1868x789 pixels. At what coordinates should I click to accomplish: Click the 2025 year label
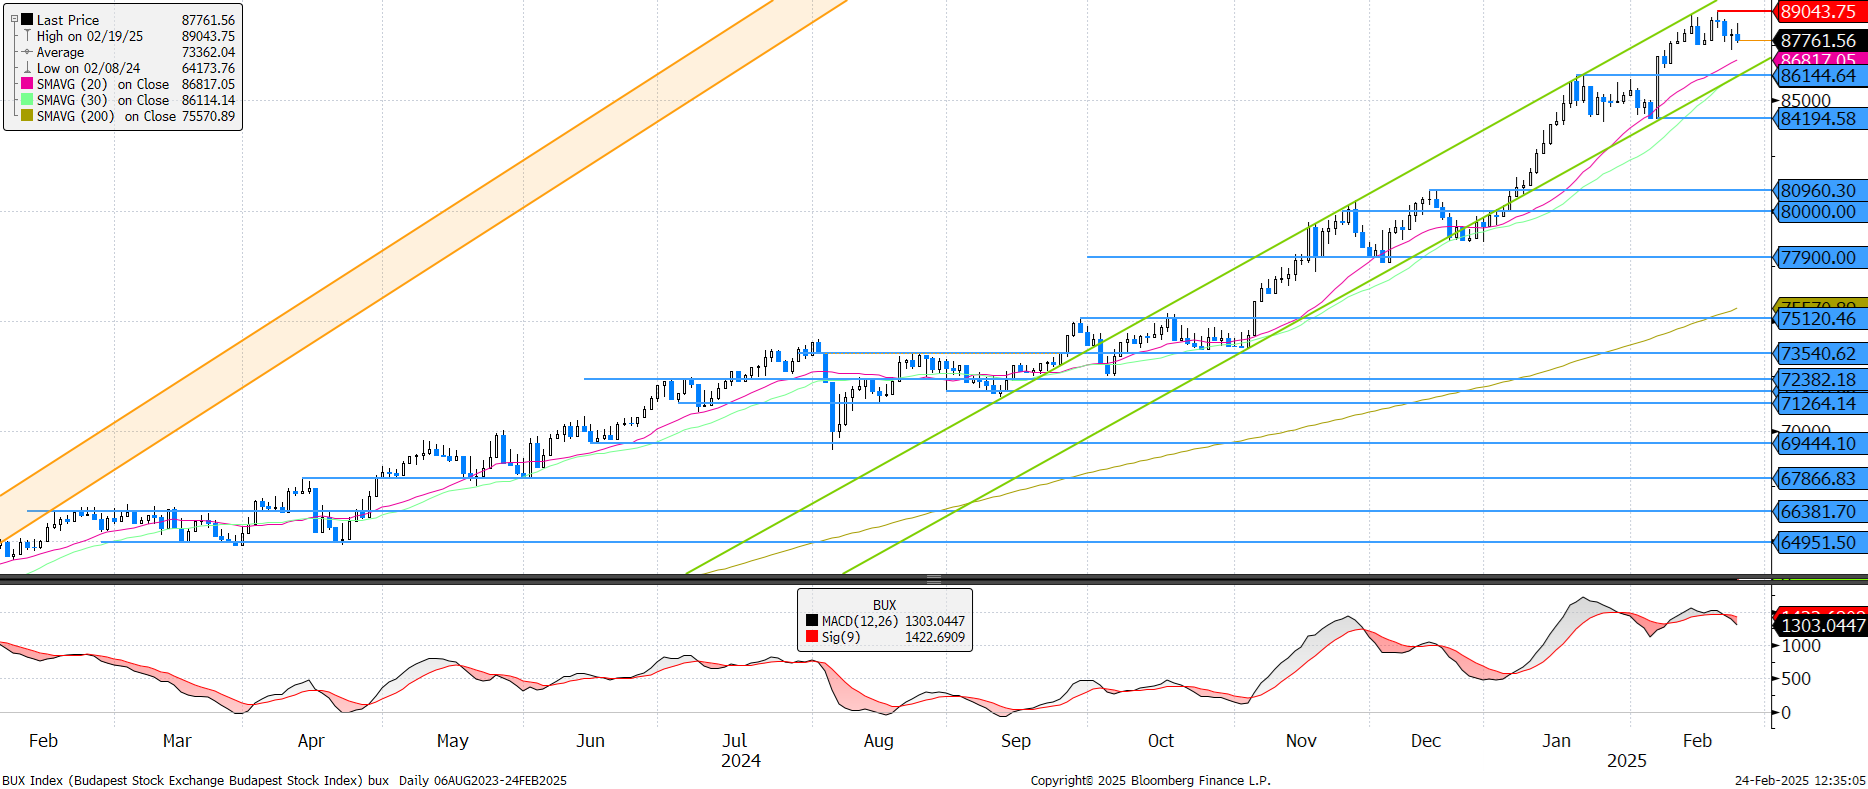pos(1627,761)
